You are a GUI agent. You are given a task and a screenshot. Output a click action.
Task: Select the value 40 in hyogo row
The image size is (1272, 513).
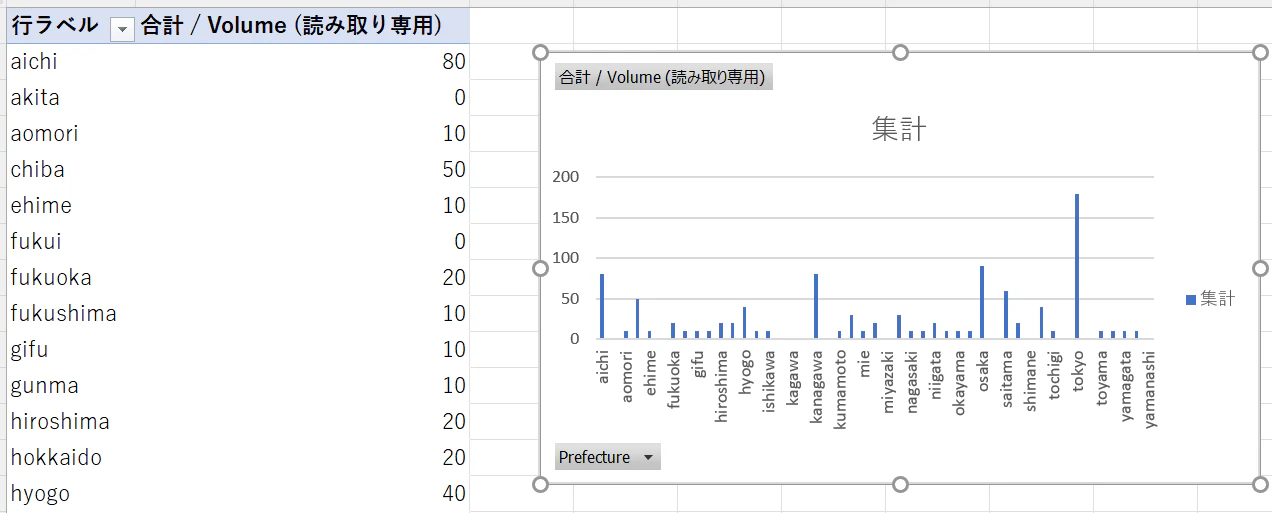(x=454, y=494)
